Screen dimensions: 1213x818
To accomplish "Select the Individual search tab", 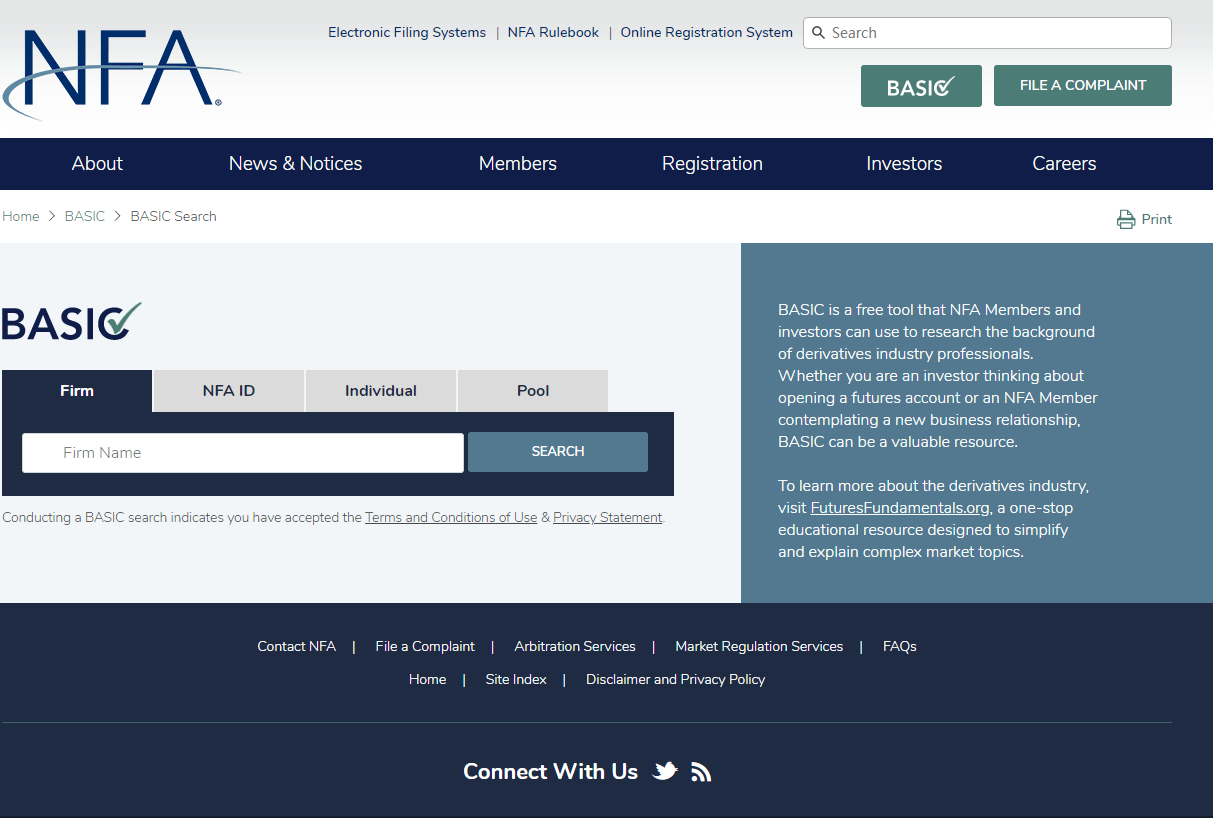I will pos(381,391).
